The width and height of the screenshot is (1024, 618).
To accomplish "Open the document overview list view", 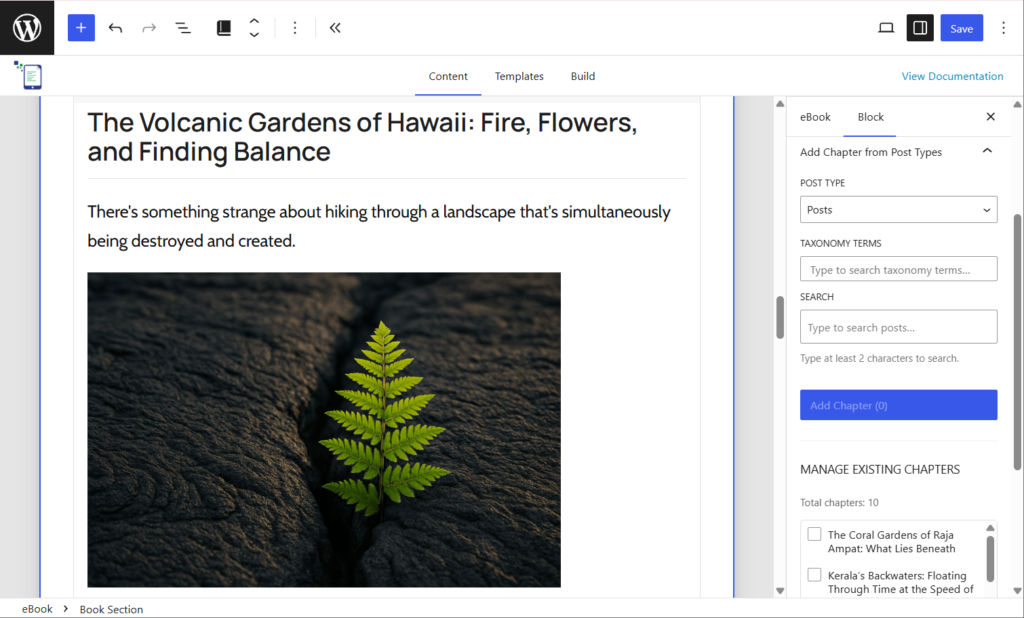I will [183, 27].
